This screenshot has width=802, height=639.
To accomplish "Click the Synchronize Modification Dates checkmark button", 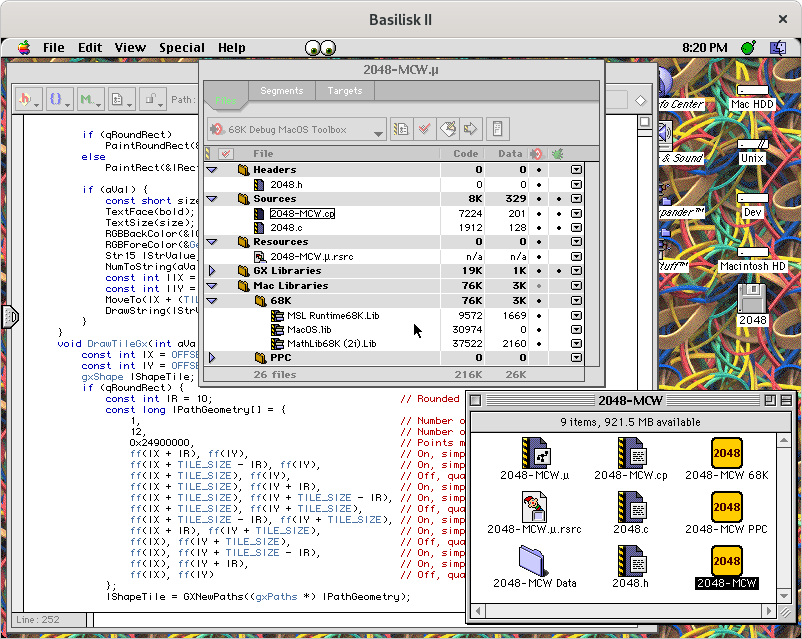I will pos(424,129).
